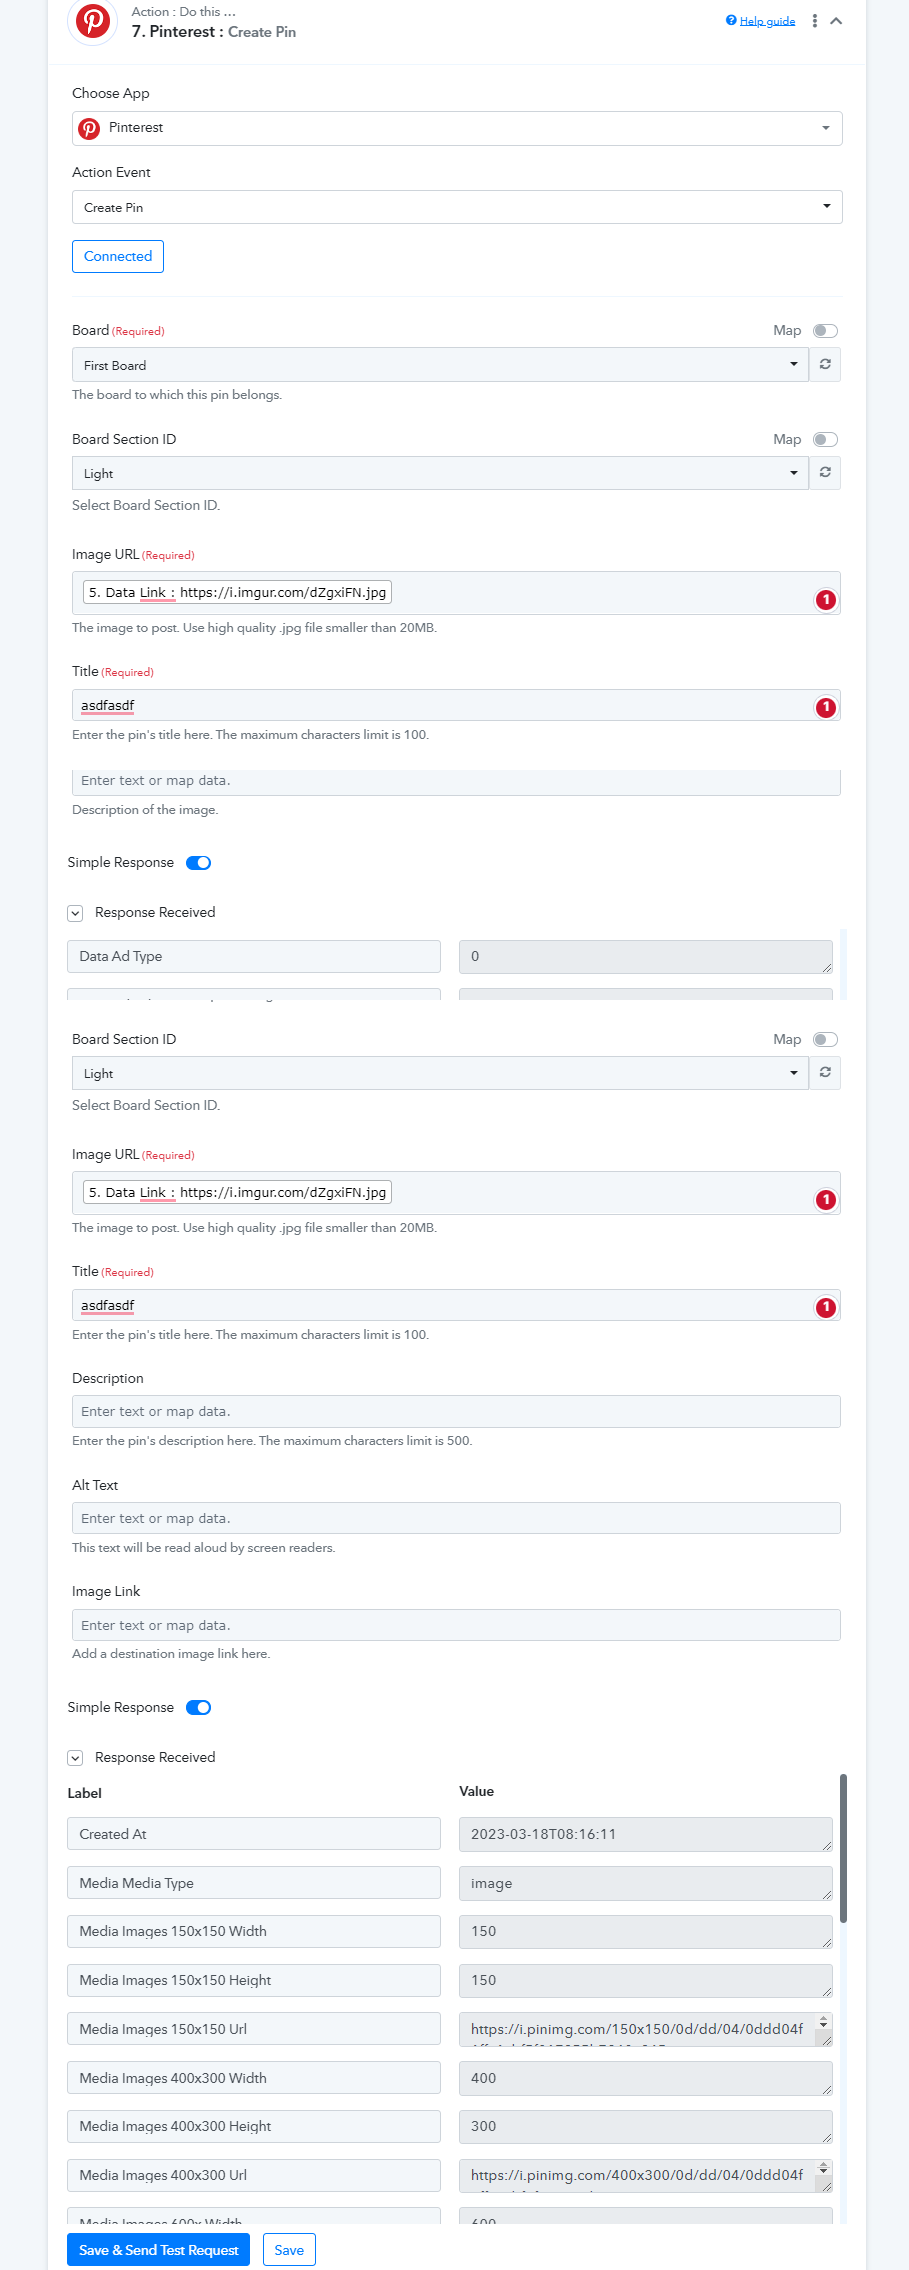The image size is (909, 2270).
Task: Open the three-dot options menu for step 7
Action: click(x=815, y=21)
